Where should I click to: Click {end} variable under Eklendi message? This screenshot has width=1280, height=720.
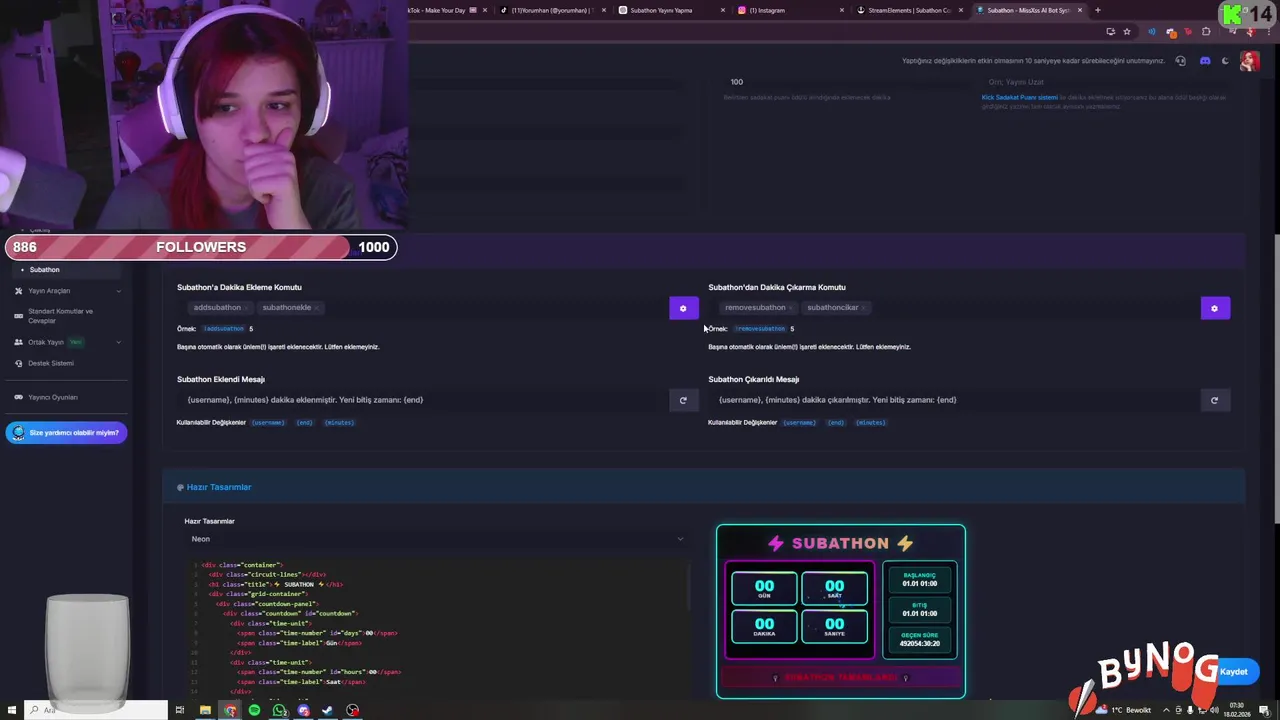pos(304,423)
